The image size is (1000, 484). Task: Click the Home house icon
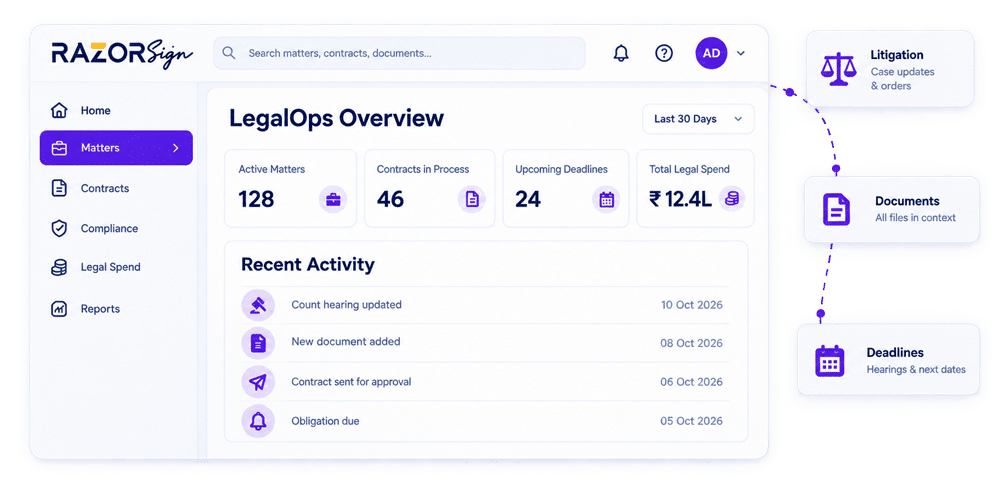[59, 110]
